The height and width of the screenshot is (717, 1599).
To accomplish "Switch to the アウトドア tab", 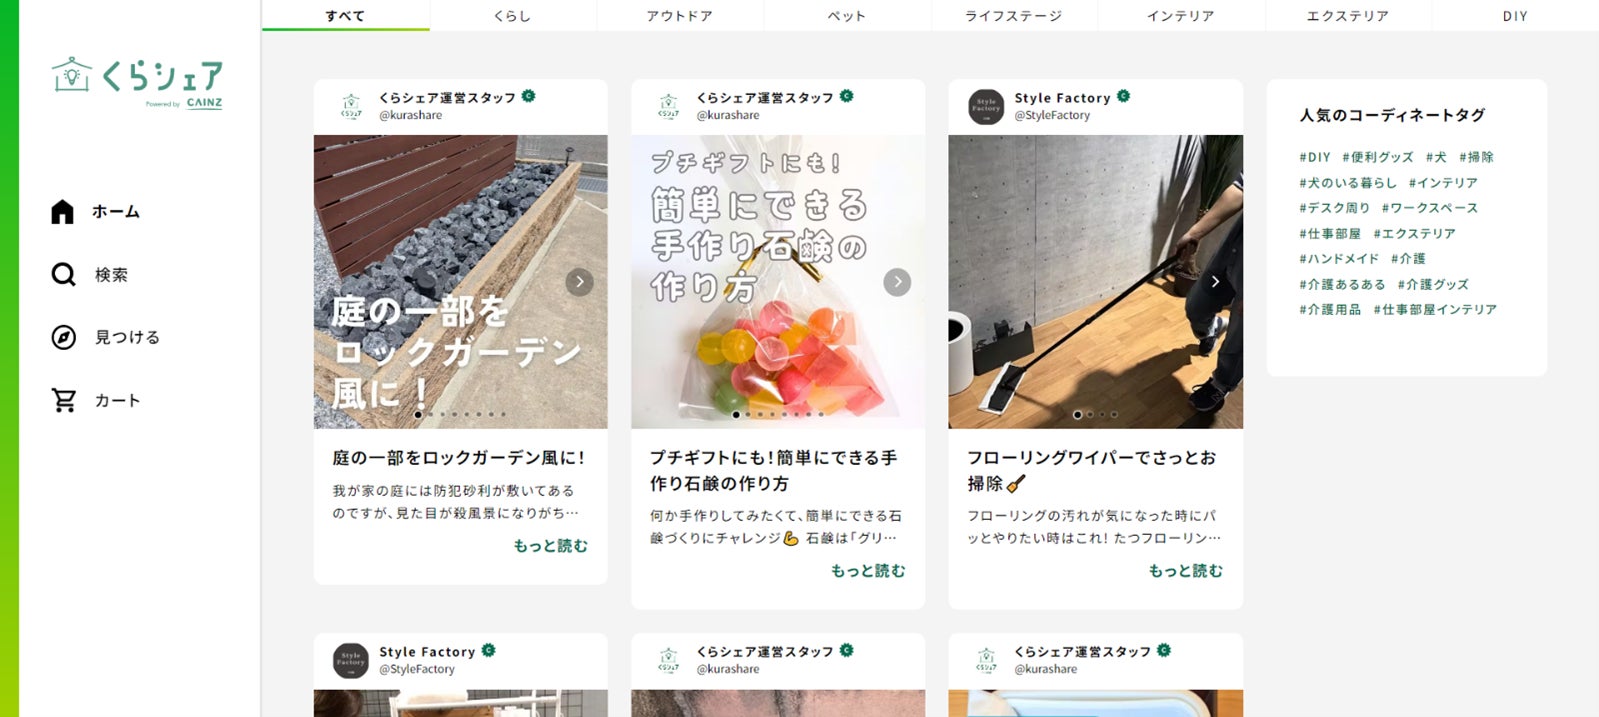I will pos(680,16).
